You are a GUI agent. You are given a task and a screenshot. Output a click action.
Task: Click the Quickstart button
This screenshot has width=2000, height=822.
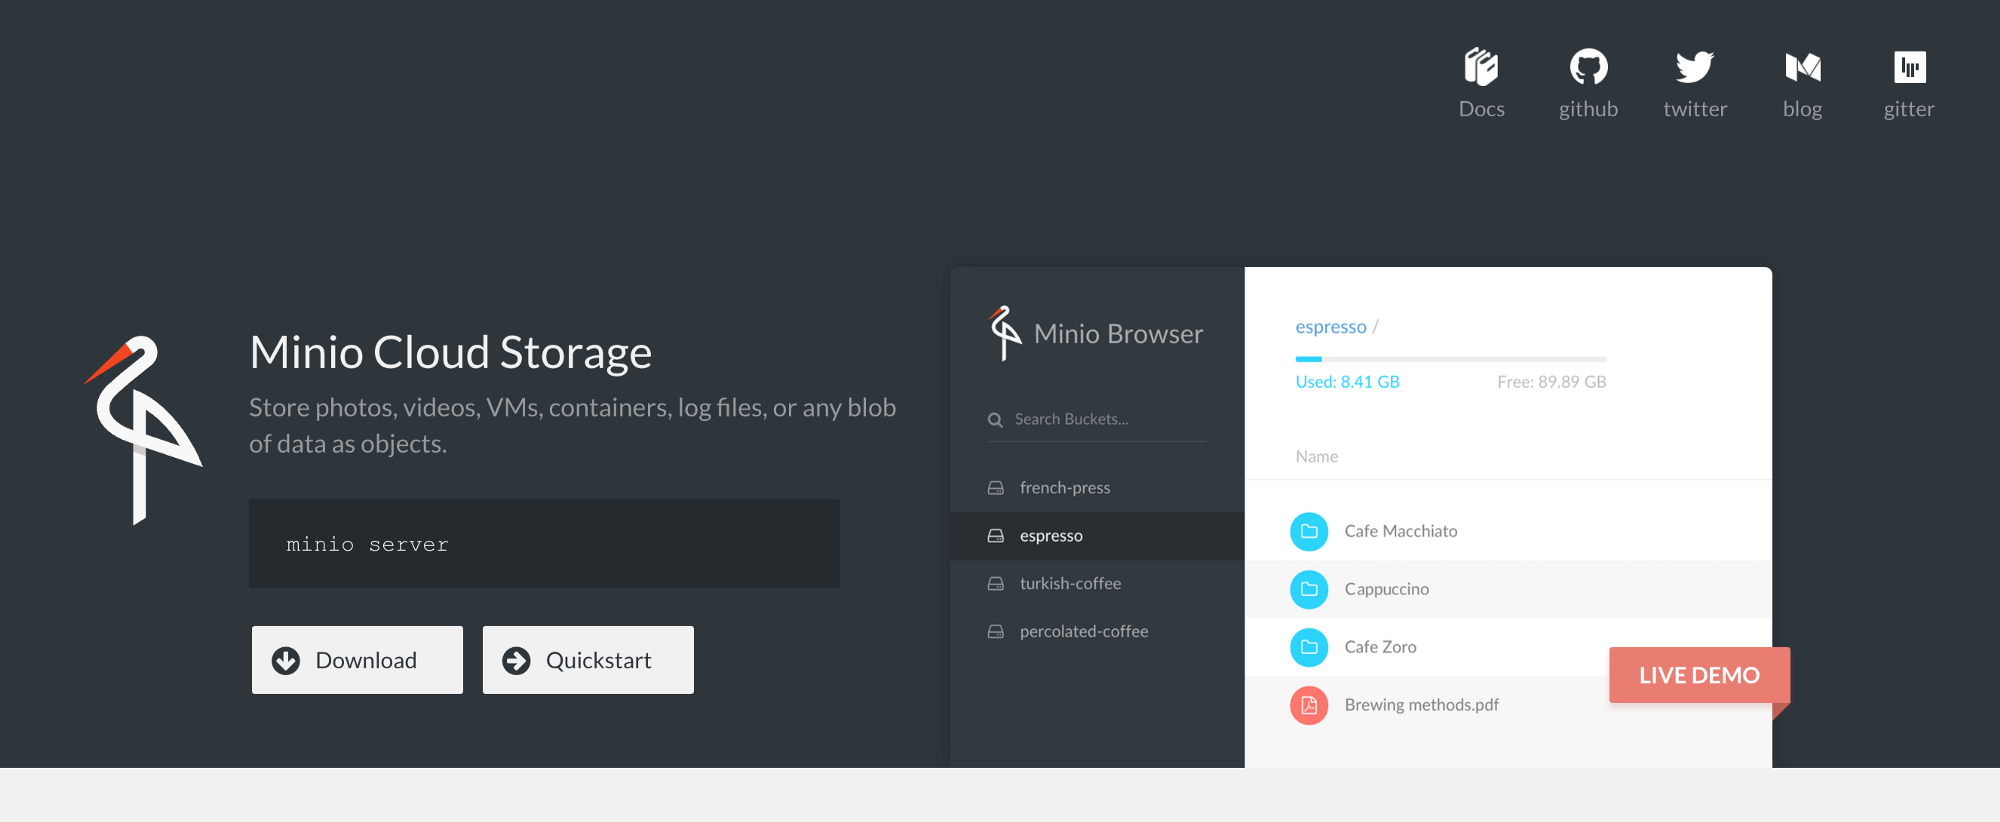(588, 660)
